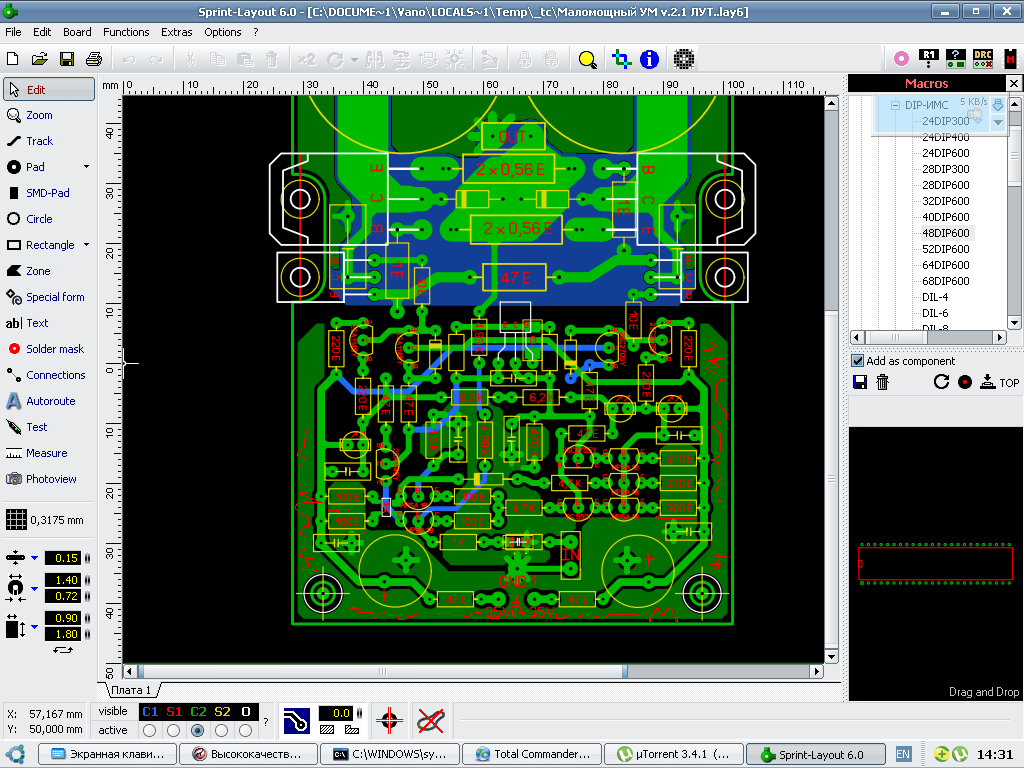Select the 48DIP600 macro
Image resolution: width=1024 pixels, height=768 pixels.
(946, 233)
